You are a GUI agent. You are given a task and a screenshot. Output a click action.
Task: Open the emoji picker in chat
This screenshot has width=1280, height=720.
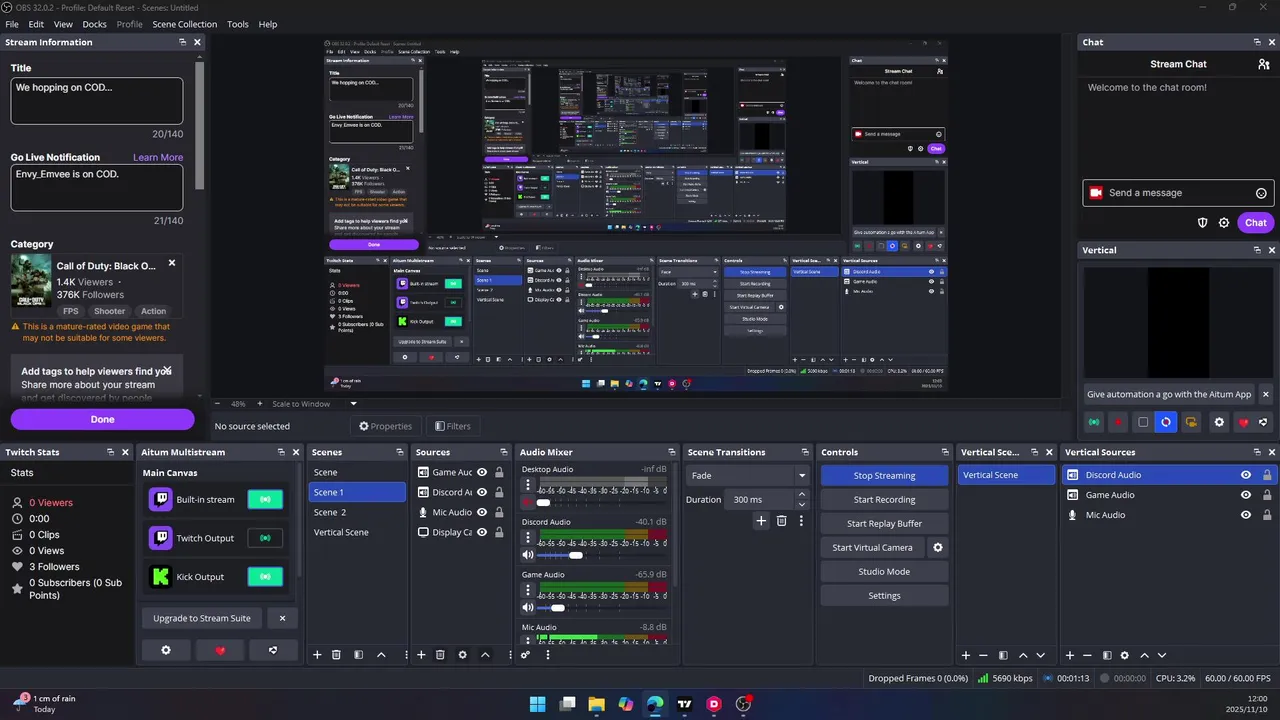pyautogui.click(x=1261, y=193)
